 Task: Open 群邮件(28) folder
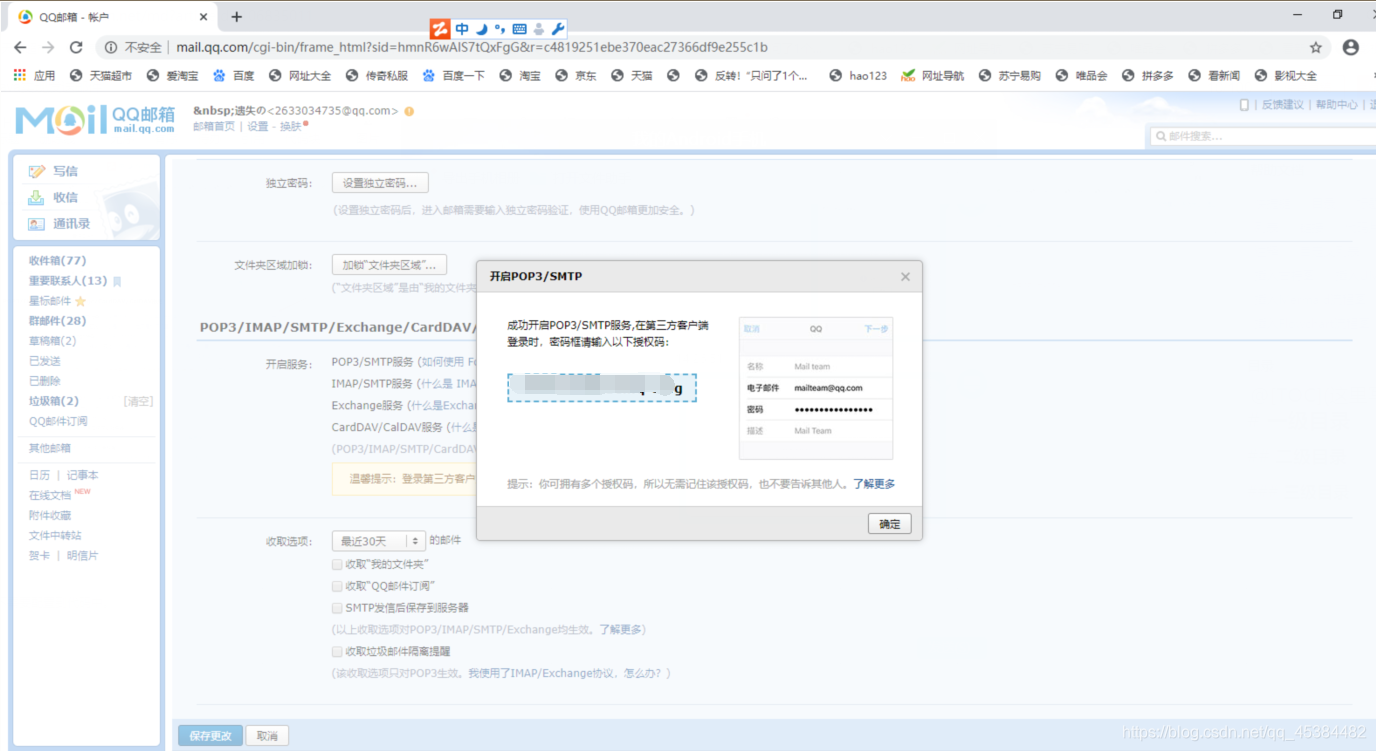(x=57, y=321)
